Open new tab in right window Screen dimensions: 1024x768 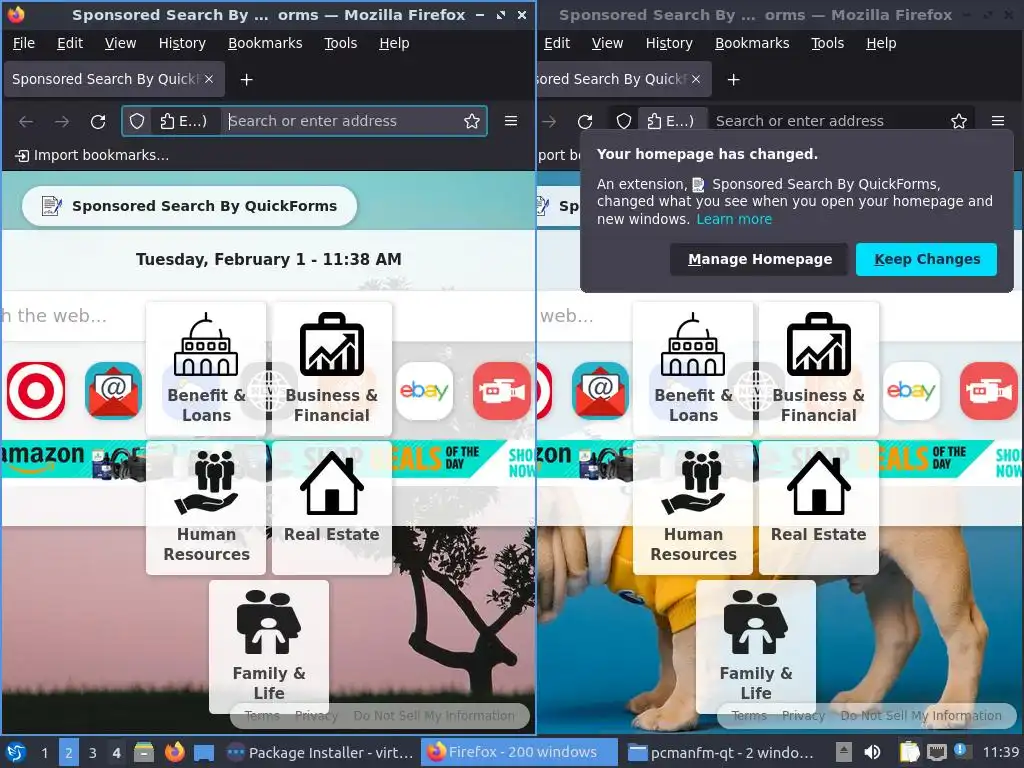[733, 80]
